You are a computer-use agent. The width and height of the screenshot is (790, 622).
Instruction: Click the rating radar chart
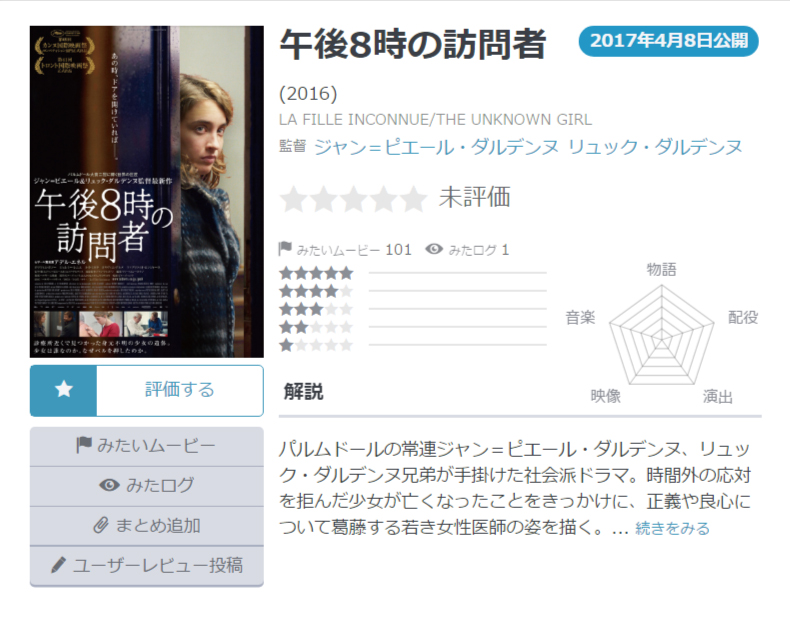coord(662,335)
